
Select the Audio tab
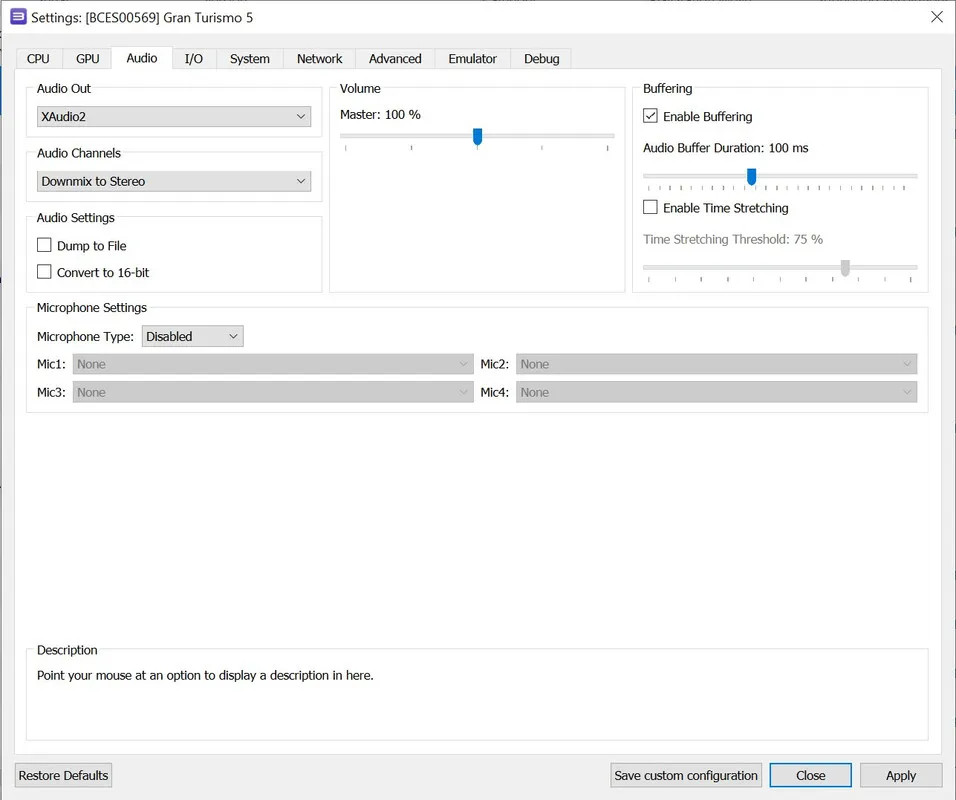pyautogui.click(x=141, y=58)
